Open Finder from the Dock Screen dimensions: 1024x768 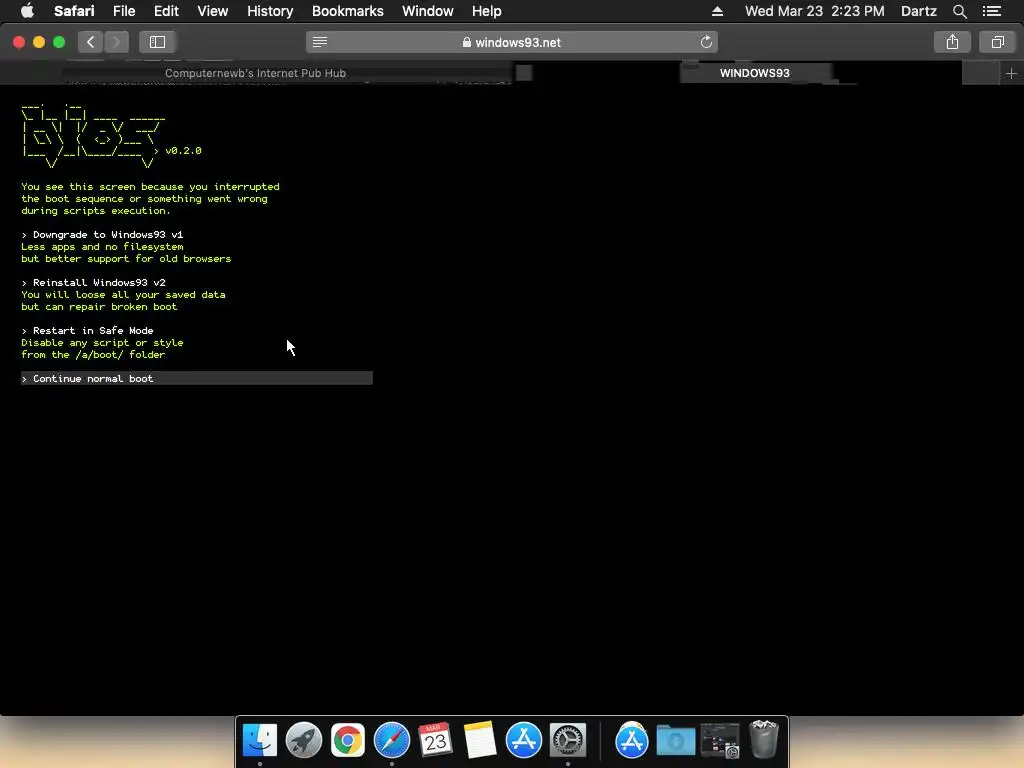click(x=260, y=741)
